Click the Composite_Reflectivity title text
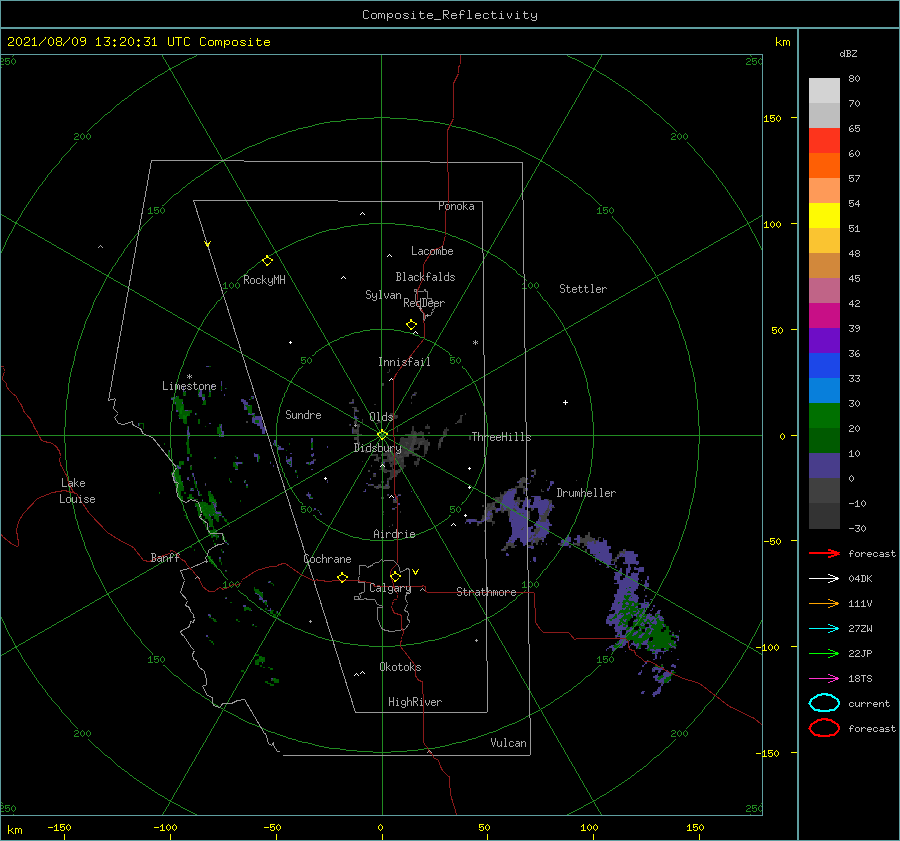This screenshot has height=841, width=900. click(450, 15)
